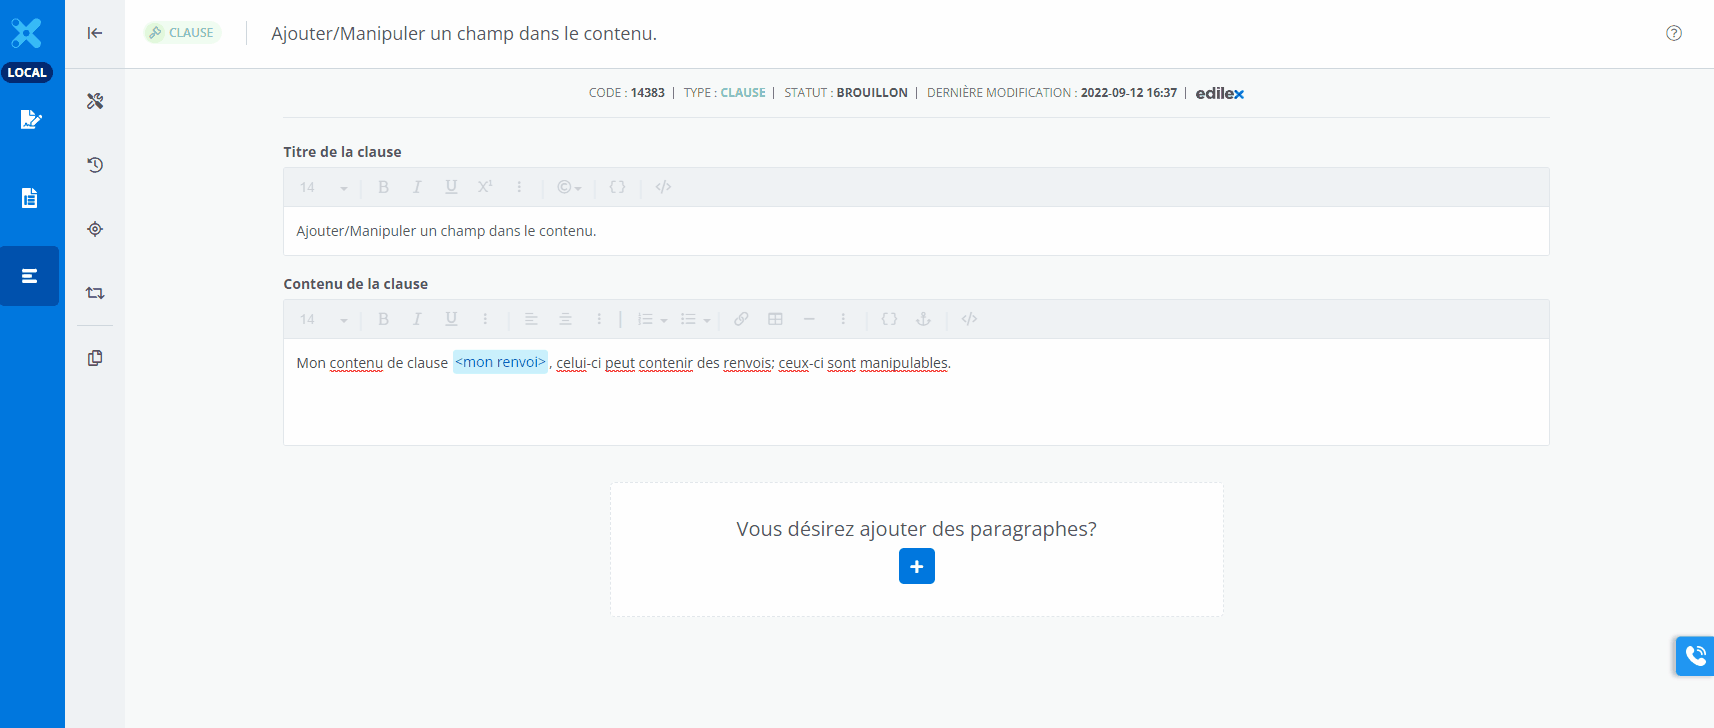The width and height of the screenshot is (1714, 728).
Task: Click the repeat arrows sidebar icon
Action: 95,293
